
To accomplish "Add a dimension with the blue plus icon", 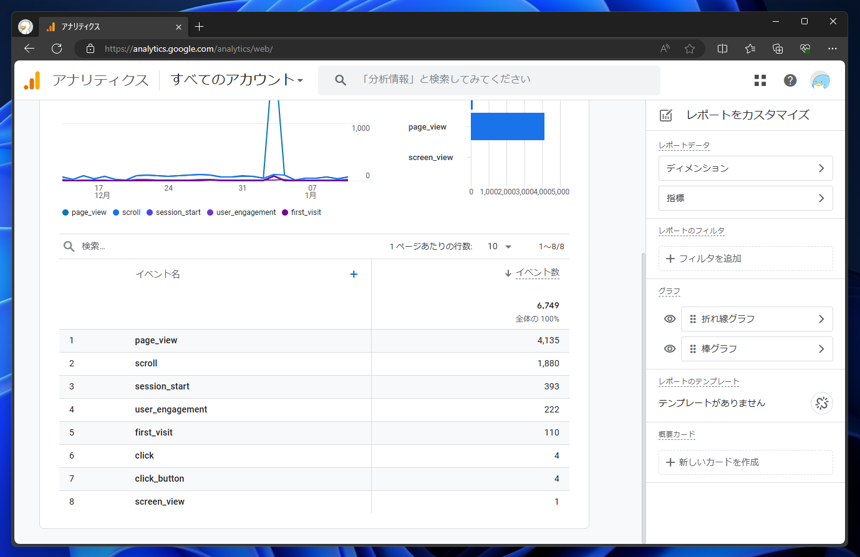I will [x=354, y=274].
